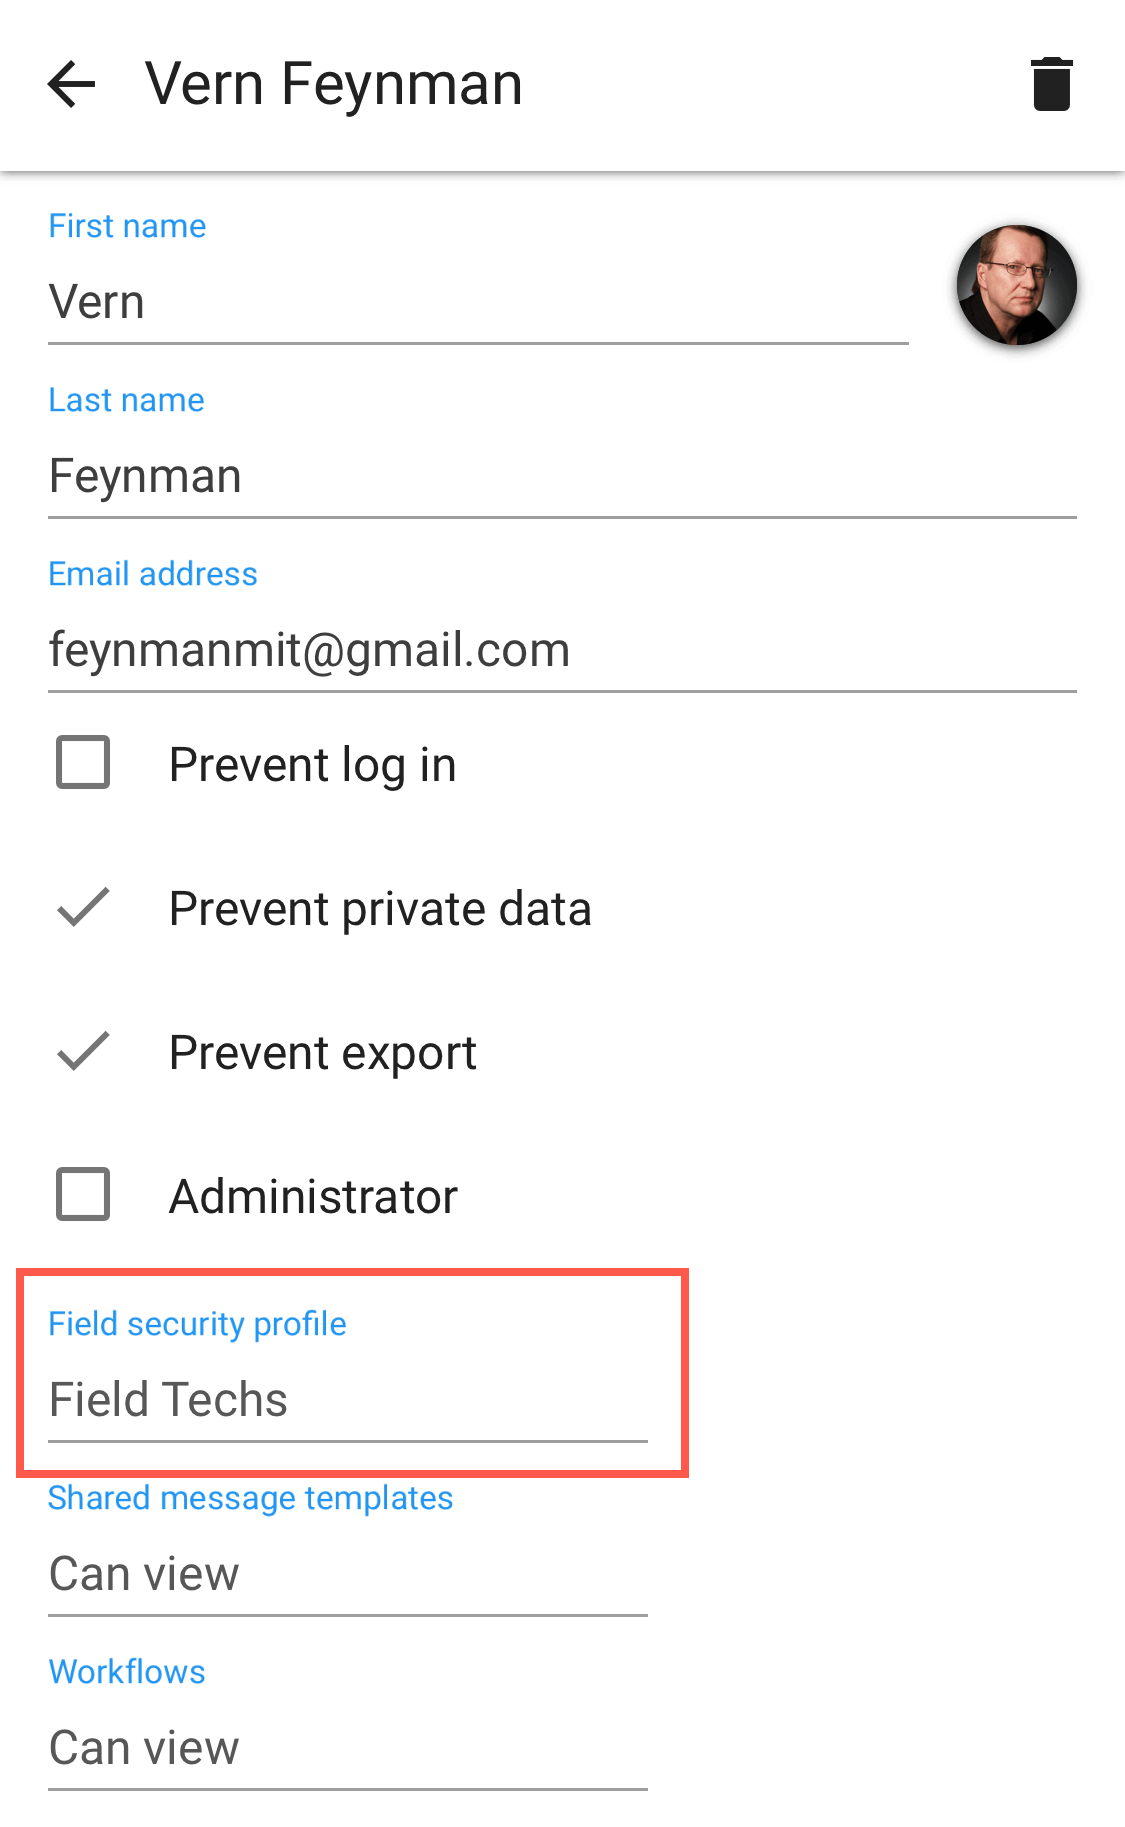
Task: Tick the Administrator checkbox
Action: [83, 1194]
